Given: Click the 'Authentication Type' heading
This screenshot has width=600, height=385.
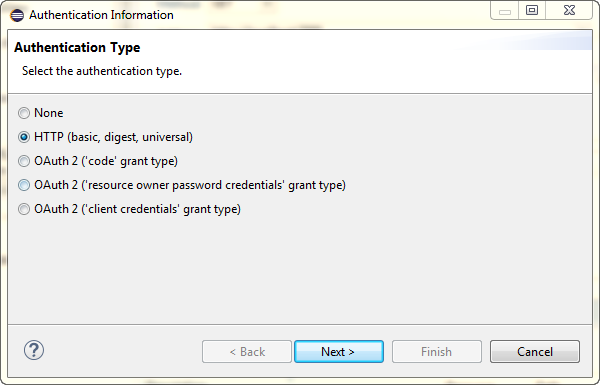Looking at the screenshot, I should coord(77,47).
